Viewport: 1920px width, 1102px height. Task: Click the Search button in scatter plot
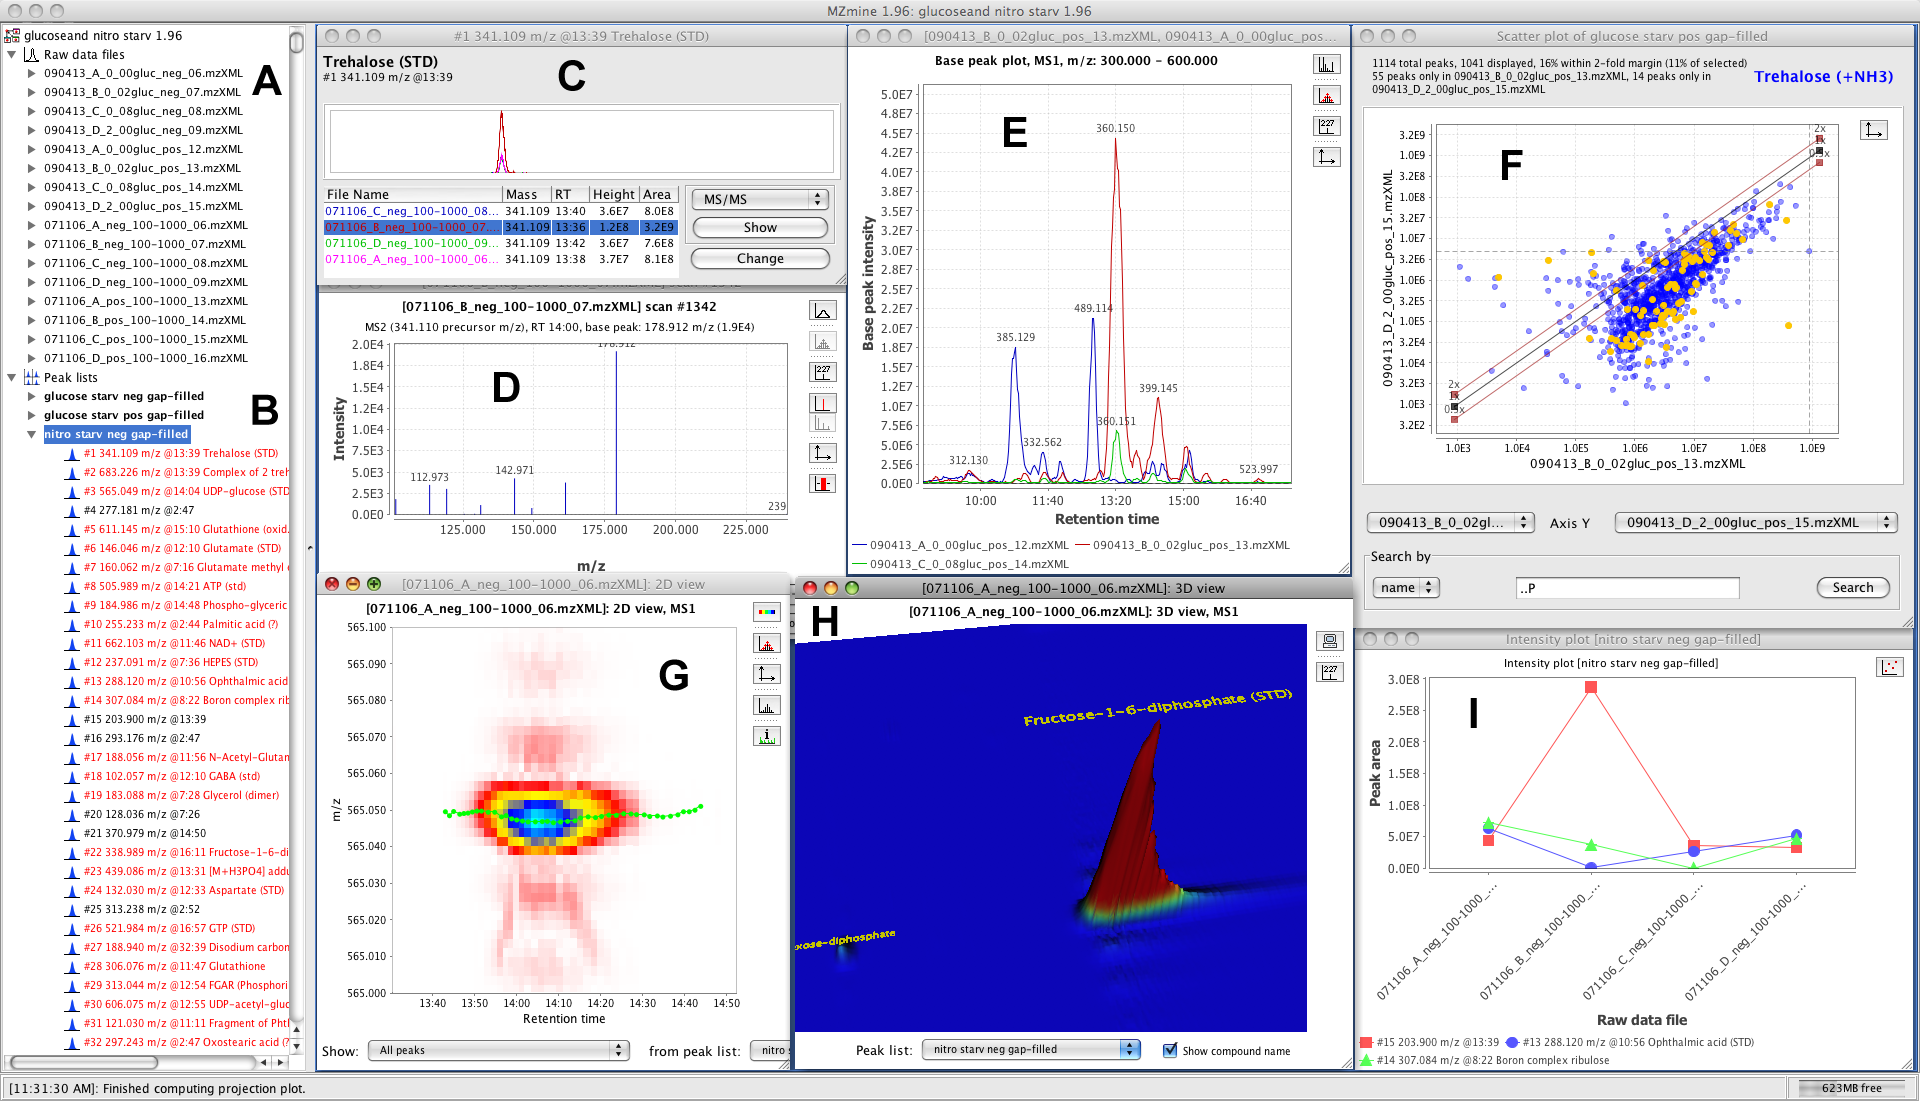pos(1853,588)
